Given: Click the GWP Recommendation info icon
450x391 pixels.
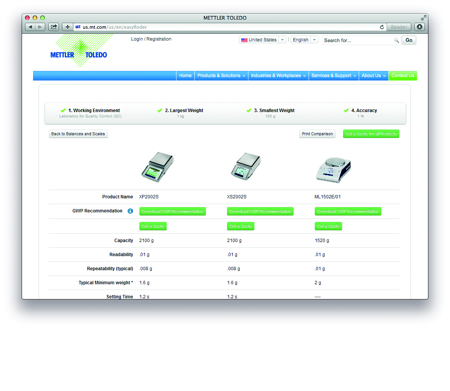Looking at the screenshot, I should pyautogui.click(x=130, y=211).
